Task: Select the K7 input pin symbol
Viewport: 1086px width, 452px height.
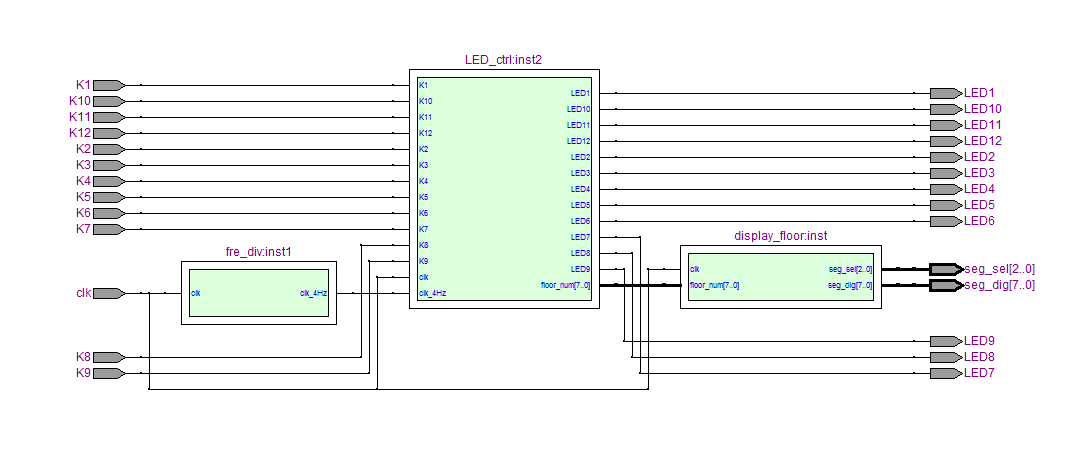Action: click(109, 228)
